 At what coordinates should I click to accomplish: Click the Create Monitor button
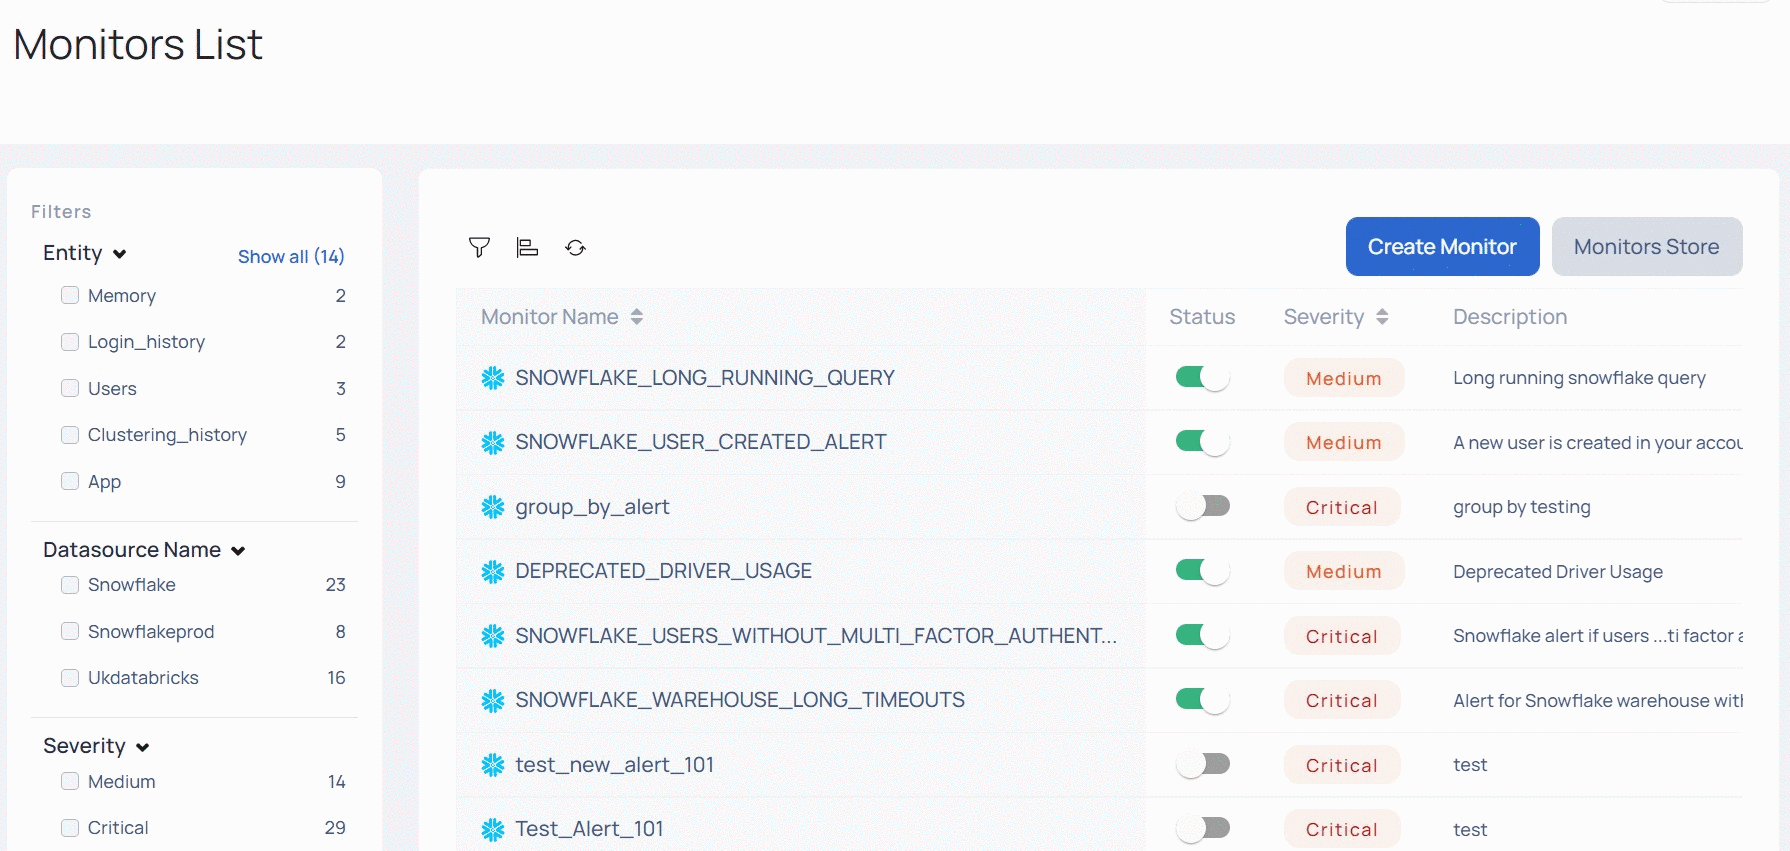click(1442, 246)
